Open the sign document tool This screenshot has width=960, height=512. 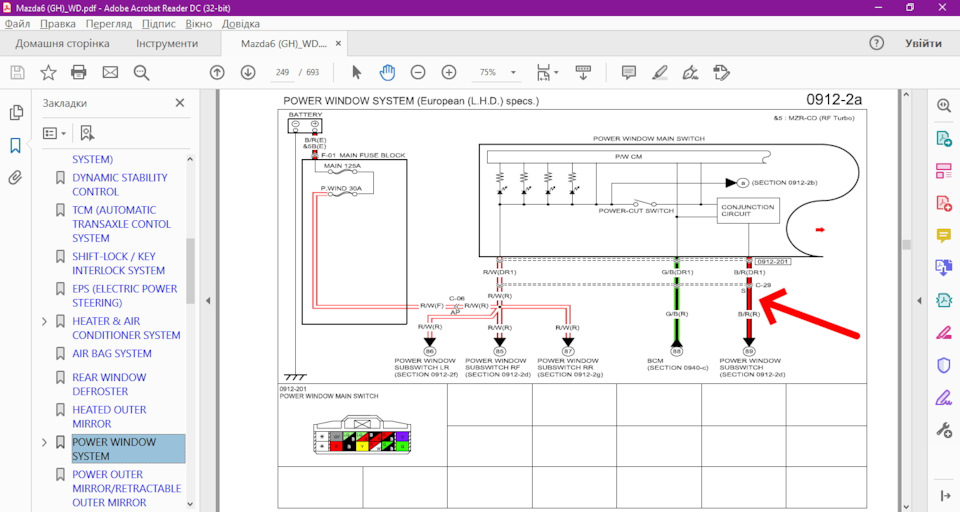(x=691, y=72)
